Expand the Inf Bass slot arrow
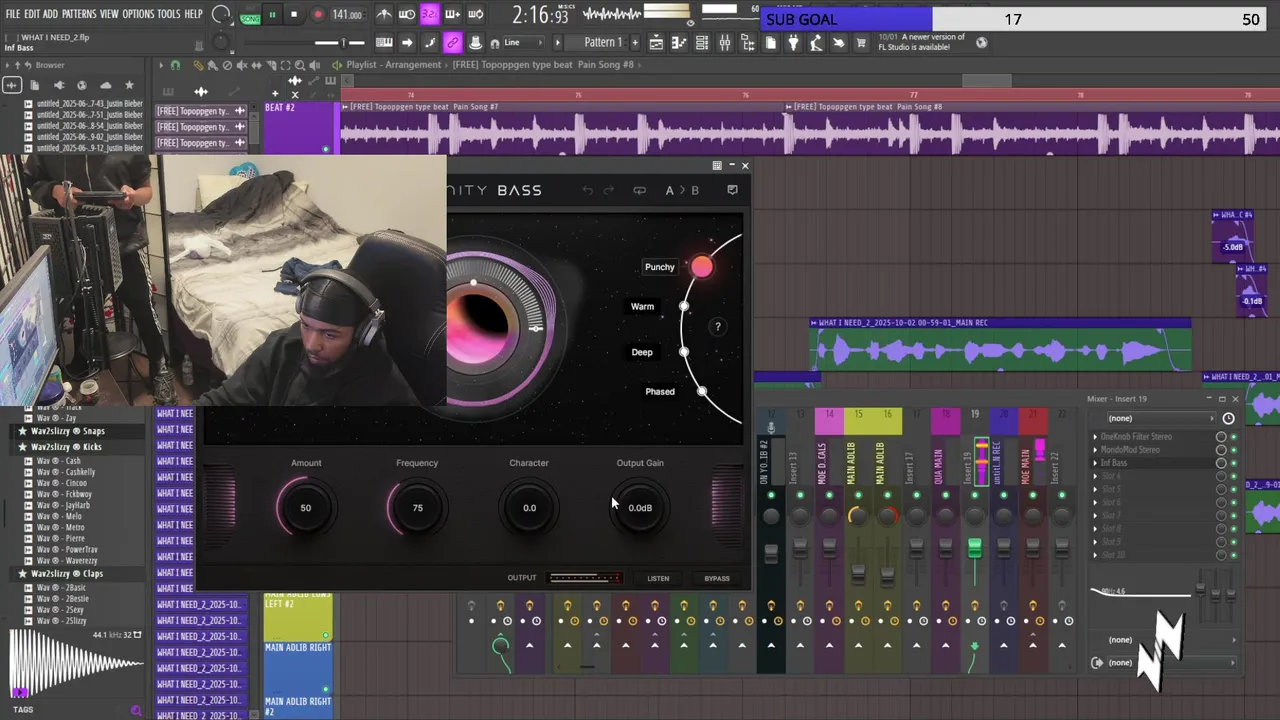 pos(1095,463)
